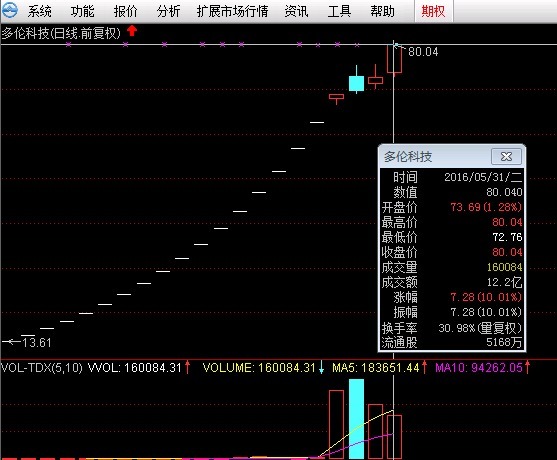Click the down arrow after VOLUME value
Viewport: 557px width, 460px height.
321,368
